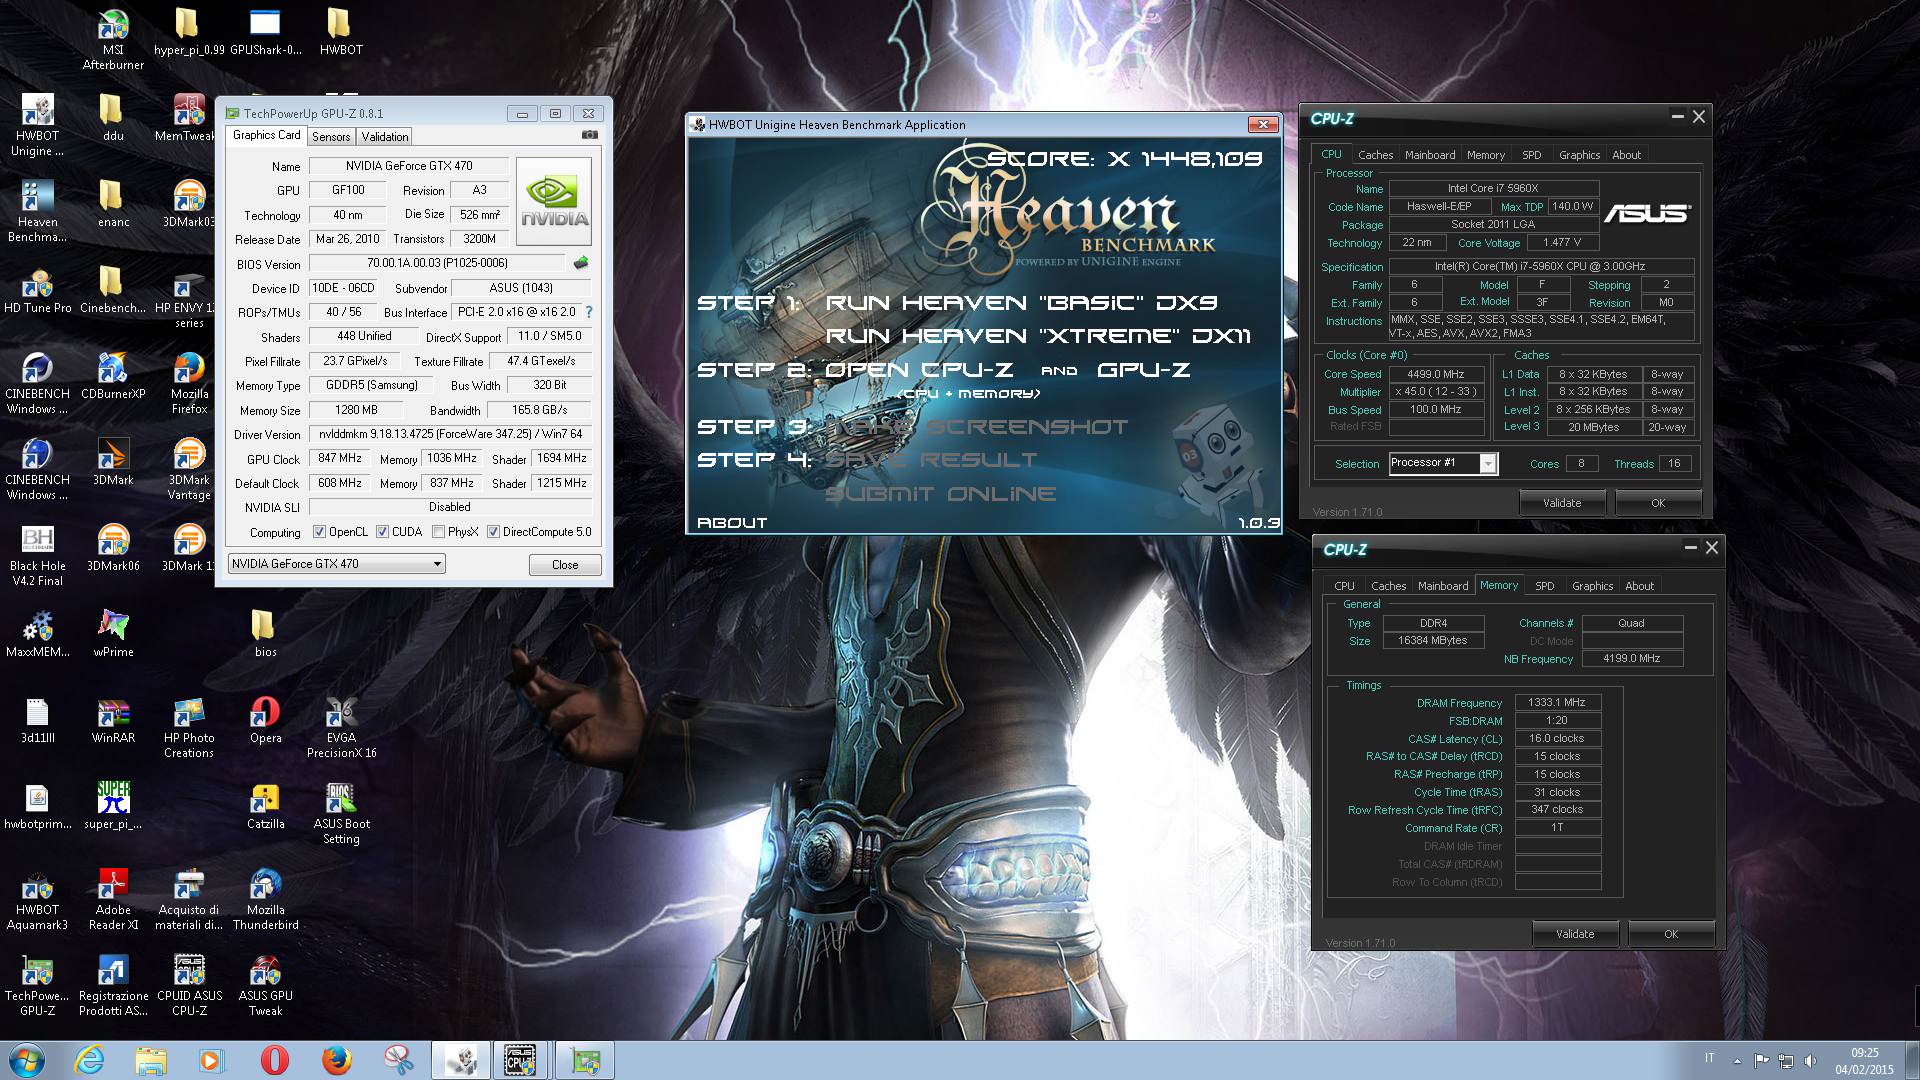The height and width of the screenshot is (1080, 1920).
Task: Click OK in lower CPU-Z Memory window
Action: pos(1671,934)
